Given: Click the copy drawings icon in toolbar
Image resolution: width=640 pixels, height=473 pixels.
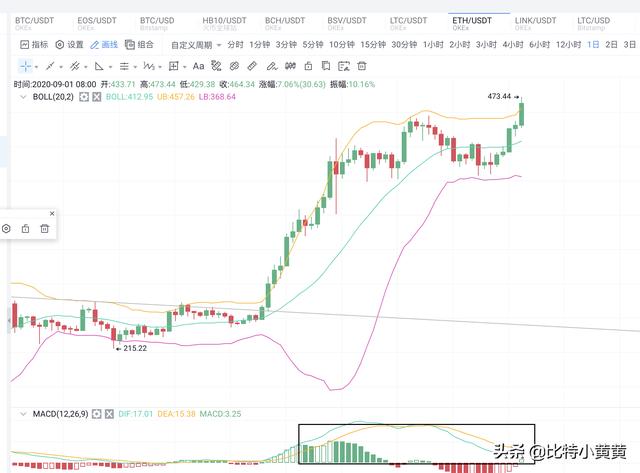Looking at the screenshot, I should point(326,66).
